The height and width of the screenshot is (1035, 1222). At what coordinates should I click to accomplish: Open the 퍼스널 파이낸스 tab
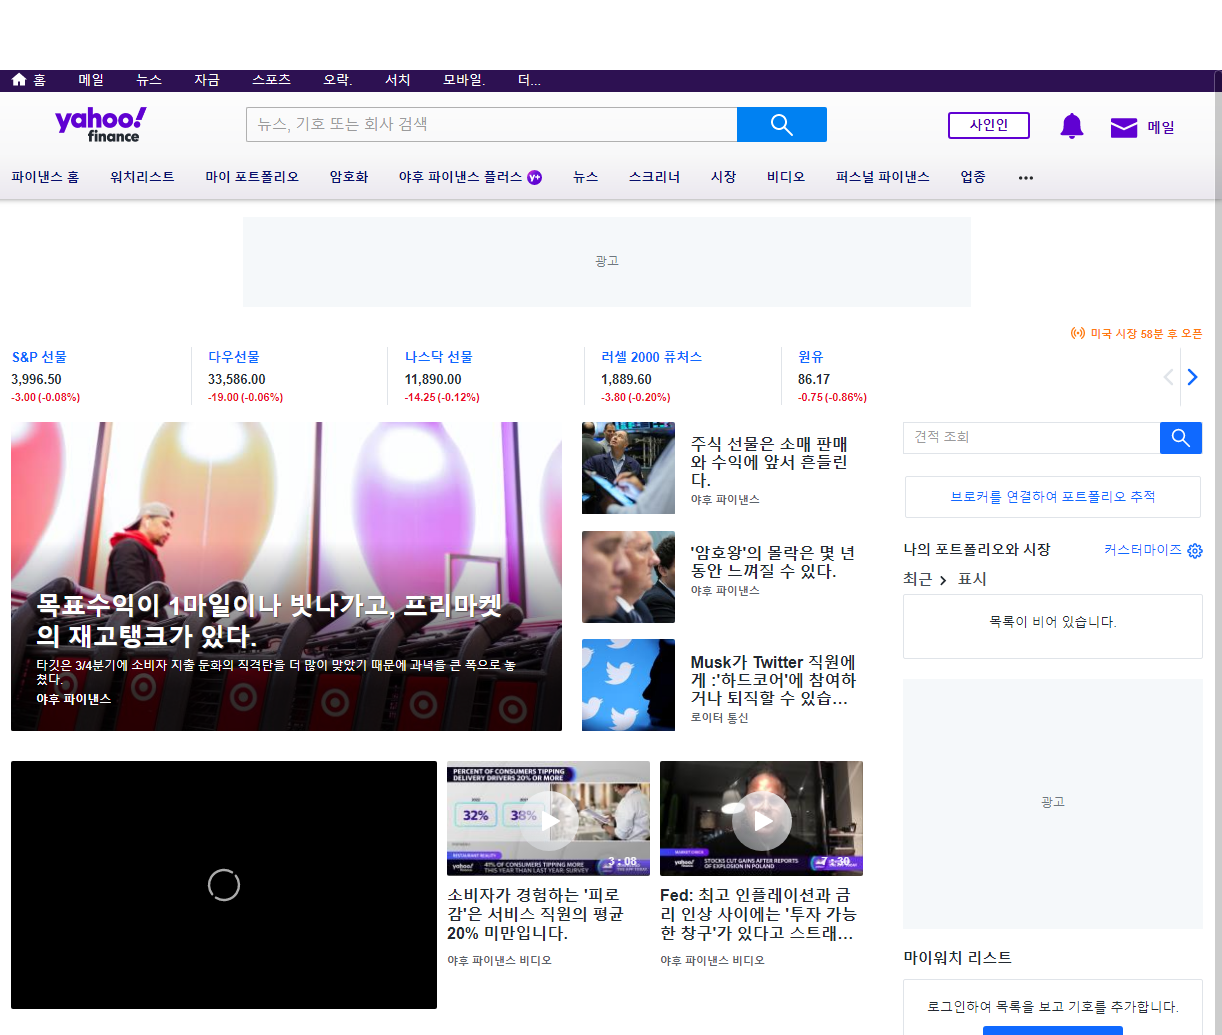883,177
